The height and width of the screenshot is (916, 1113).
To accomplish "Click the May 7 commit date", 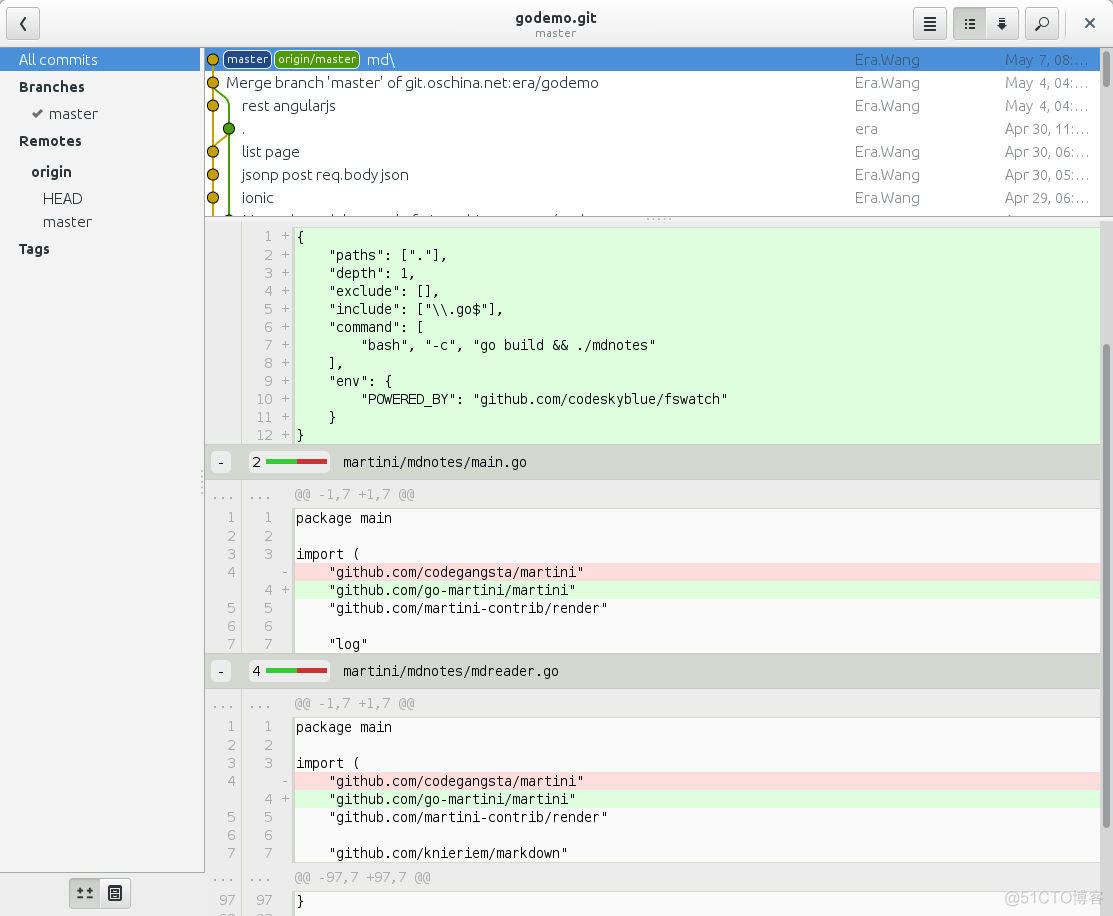I will pyautogui.click(x=1046, y=60).
